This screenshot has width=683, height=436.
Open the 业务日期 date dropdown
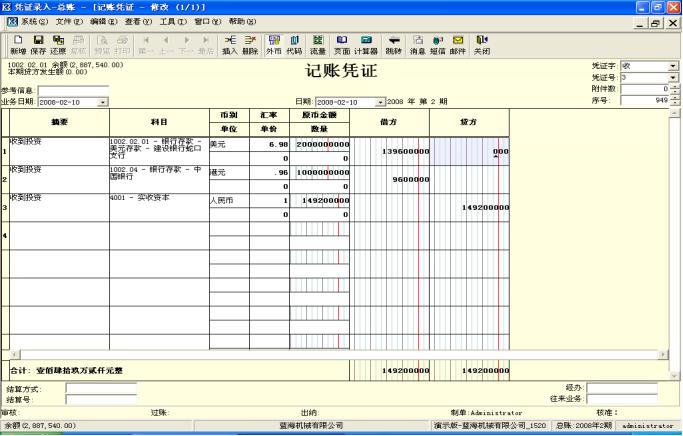coord(103,102)
